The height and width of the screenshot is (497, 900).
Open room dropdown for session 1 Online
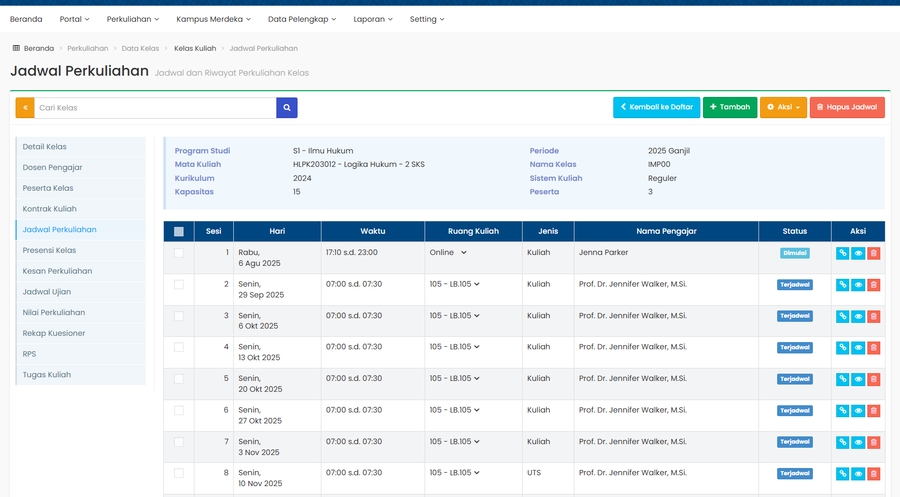coord(448,253)
